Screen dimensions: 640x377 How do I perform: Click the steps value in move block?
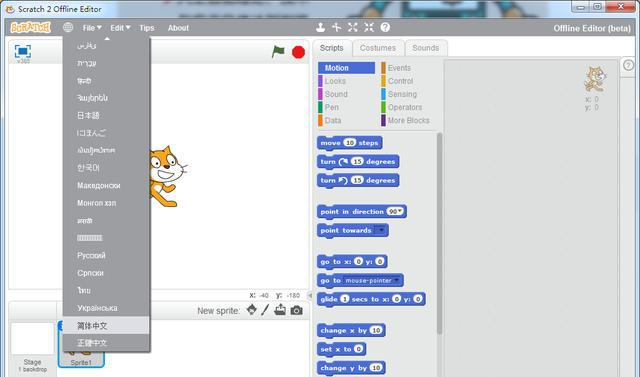[350, 142]
